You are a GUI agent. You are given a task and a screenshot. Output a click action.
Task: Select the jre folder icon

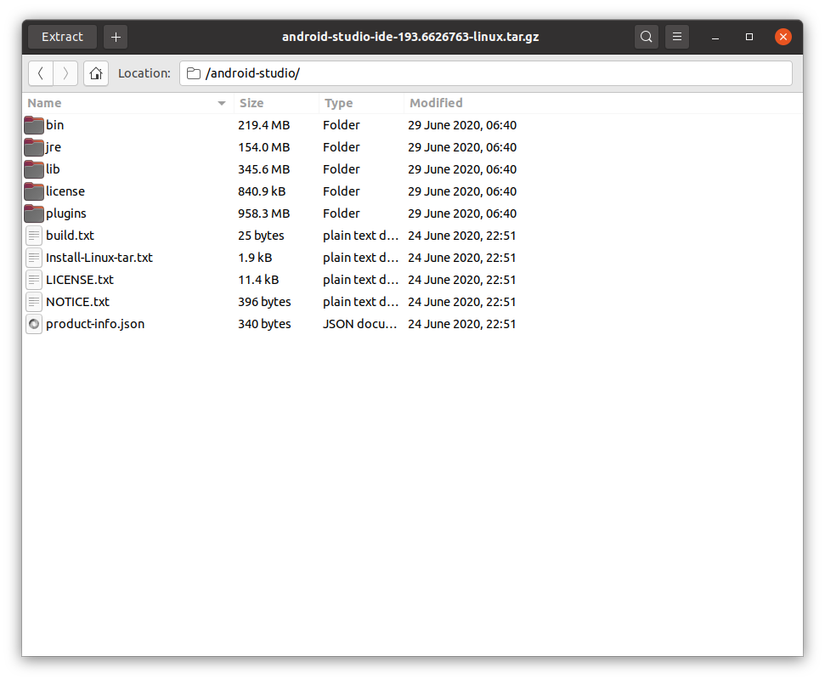coord(34,147)
